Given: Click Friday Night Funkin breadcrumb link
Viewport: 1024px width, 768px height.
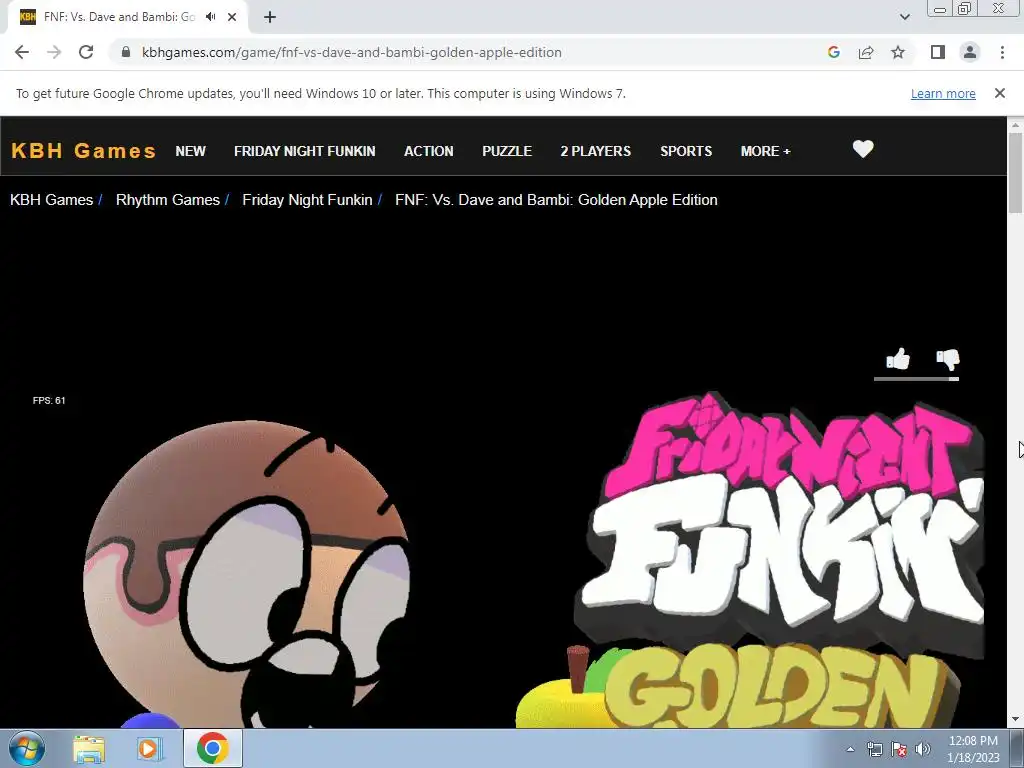Looking at the screenshot, I should tap(307, 200).
